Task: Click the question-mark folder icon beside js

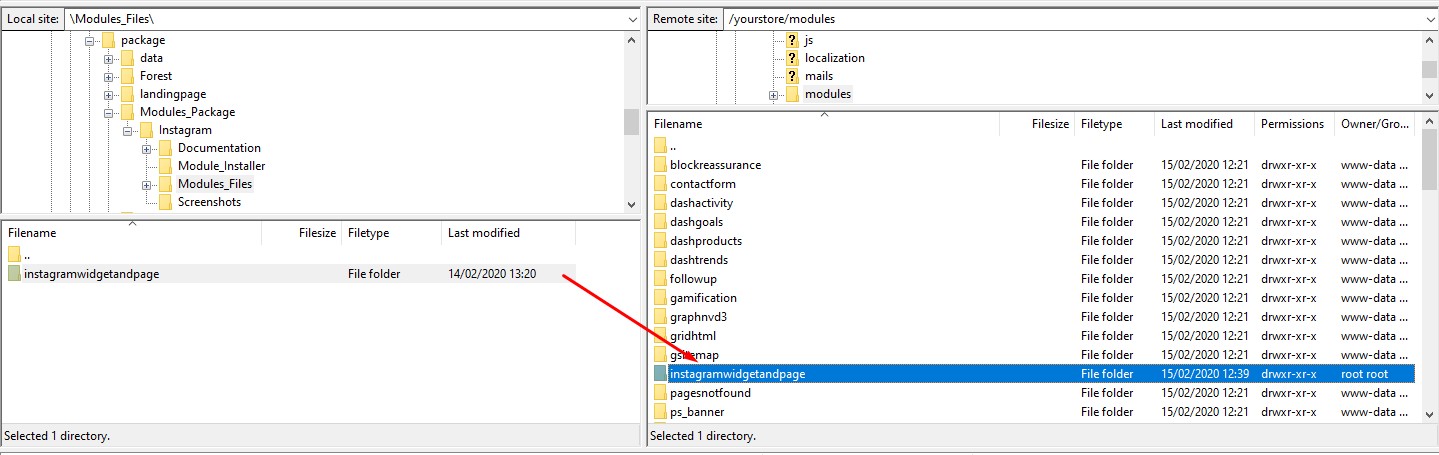Action: pos(792,40)
